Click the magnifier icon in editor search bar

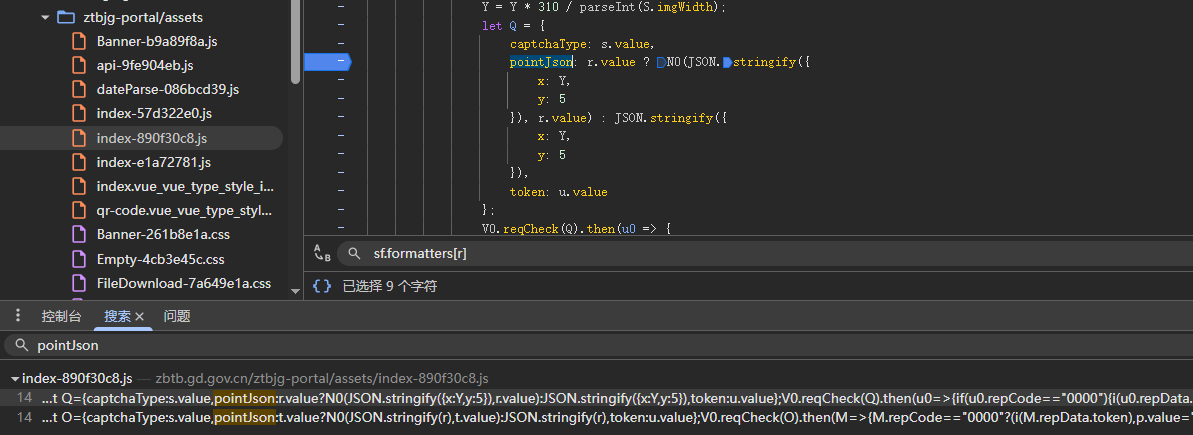(354, 253)
